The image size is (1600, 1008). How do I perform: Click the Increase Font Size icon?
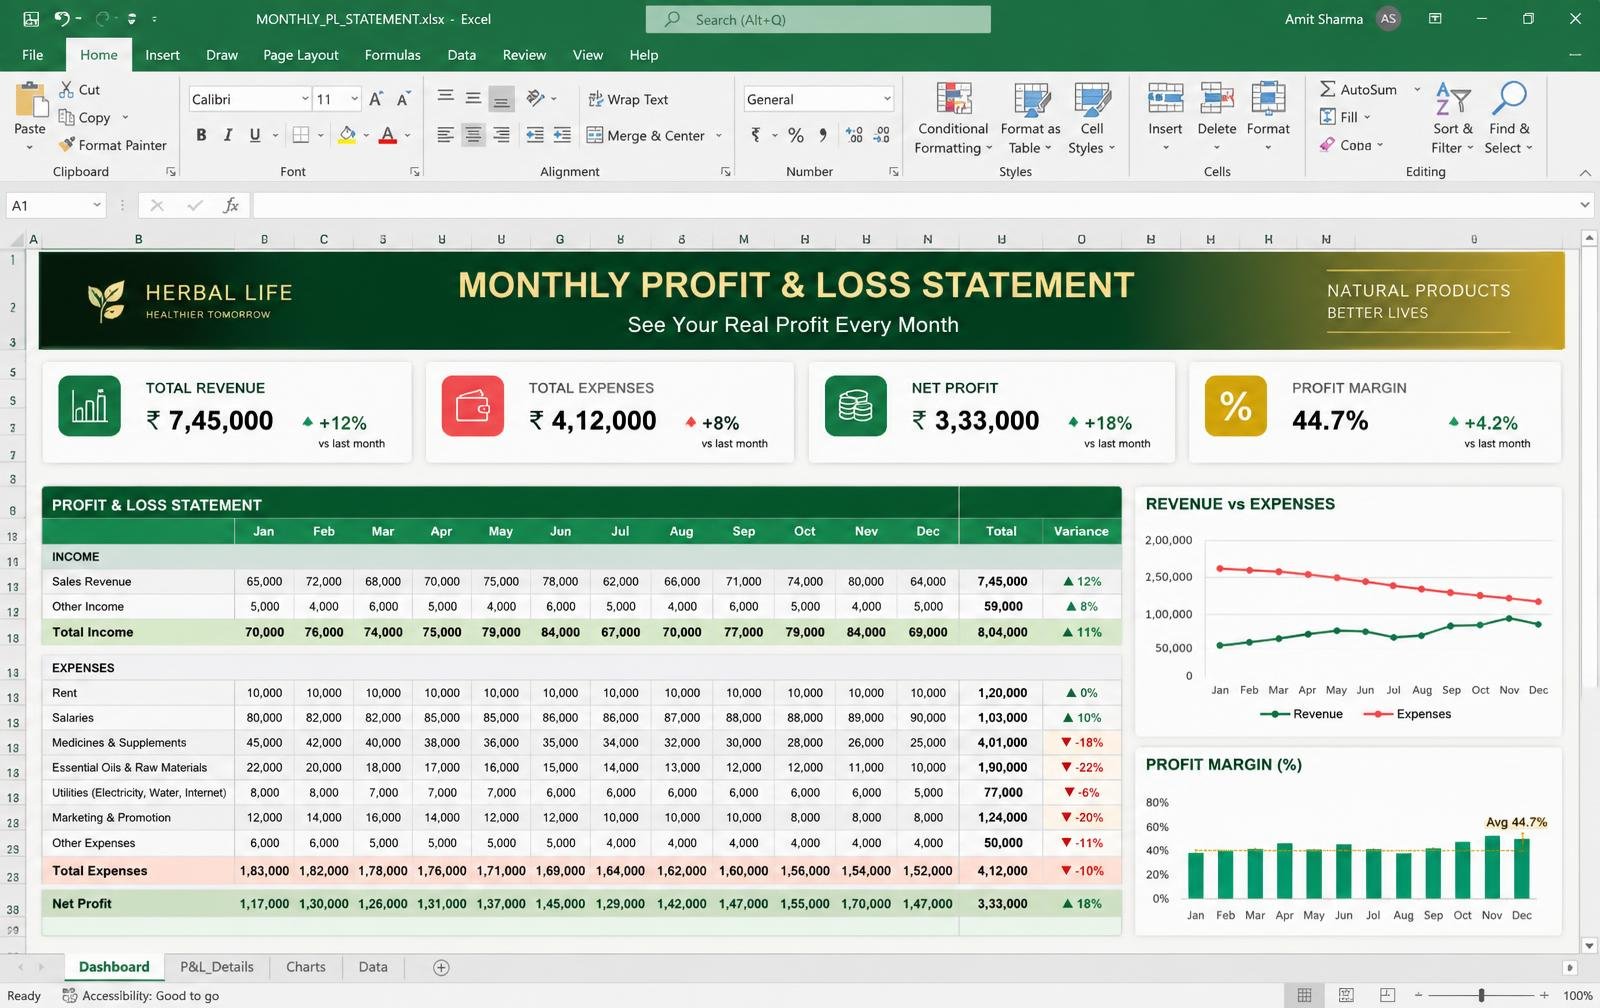[376, 99]
